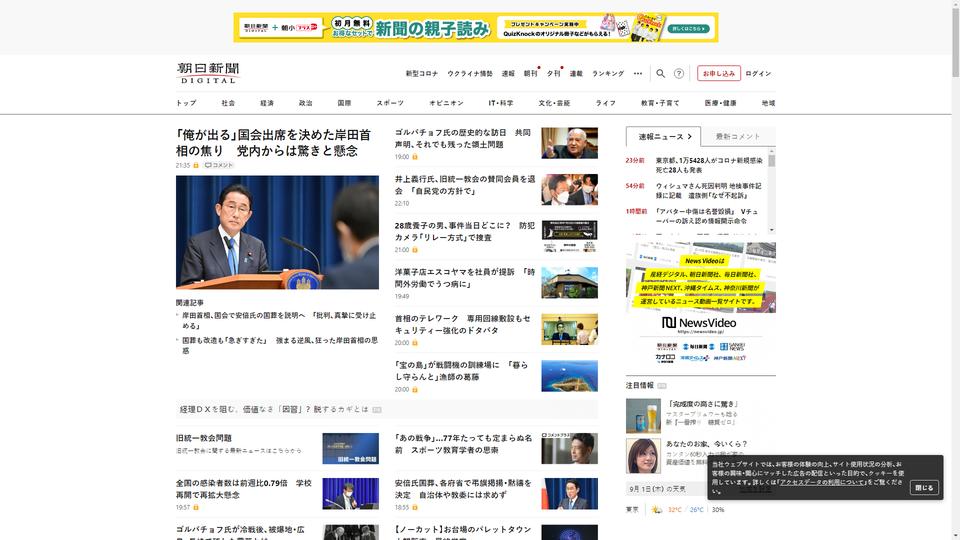The height and width of the screenshot is (540, 960).
Task: Open island aerial photo thumbnail
Action: click(x=569, y=376)
